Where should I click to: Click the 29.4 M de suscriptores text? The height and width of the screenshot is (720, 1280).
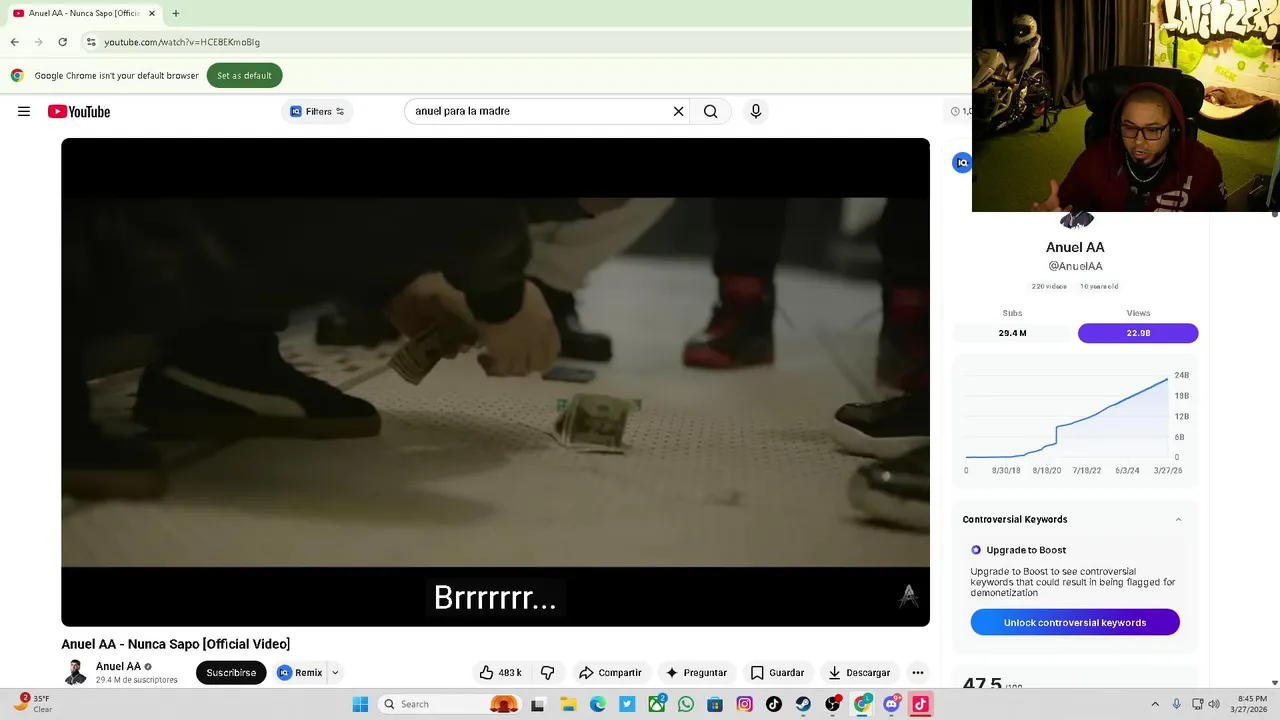(x=137, y=680)
